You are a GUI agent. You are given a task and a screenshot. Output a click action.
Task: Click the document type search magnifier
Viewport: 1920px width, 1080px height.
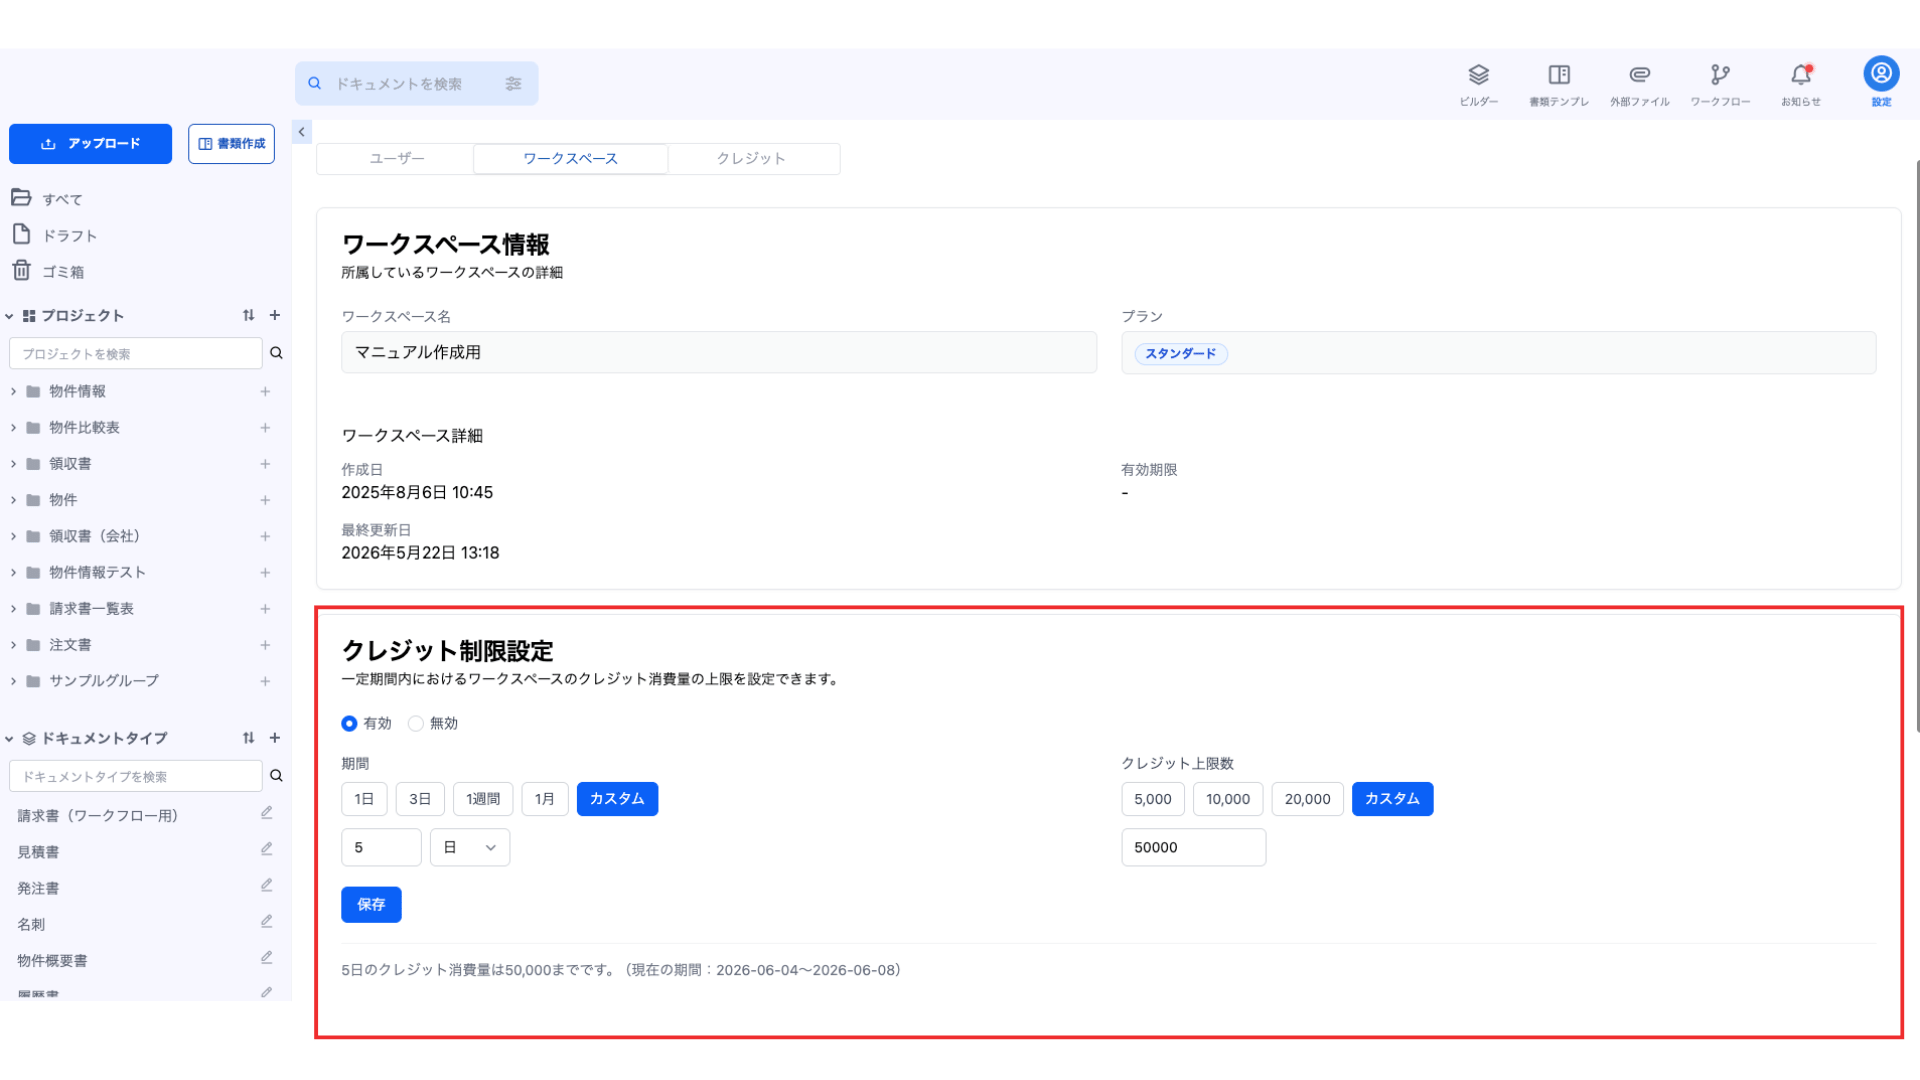[276, 776]
